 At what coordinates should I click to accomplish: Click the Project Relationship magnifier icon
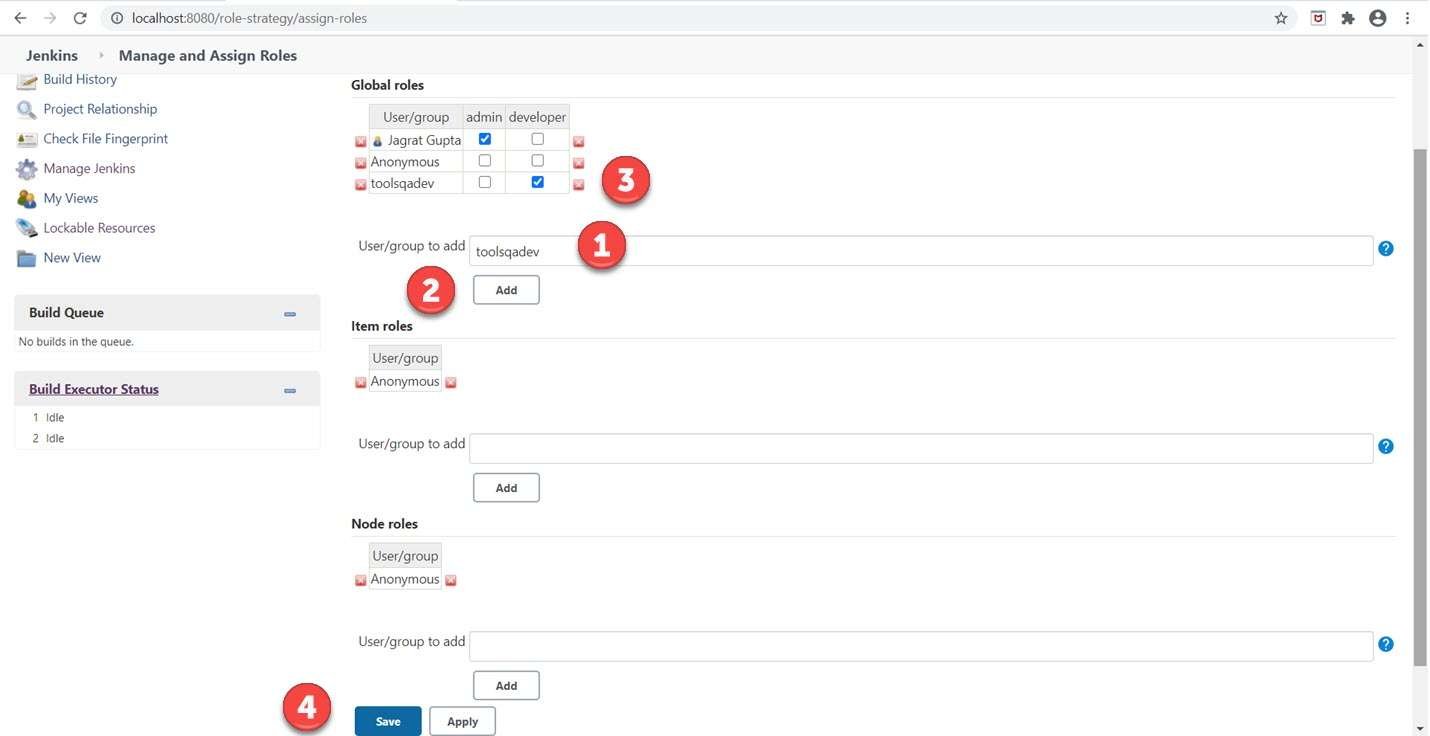pos(26,109)
